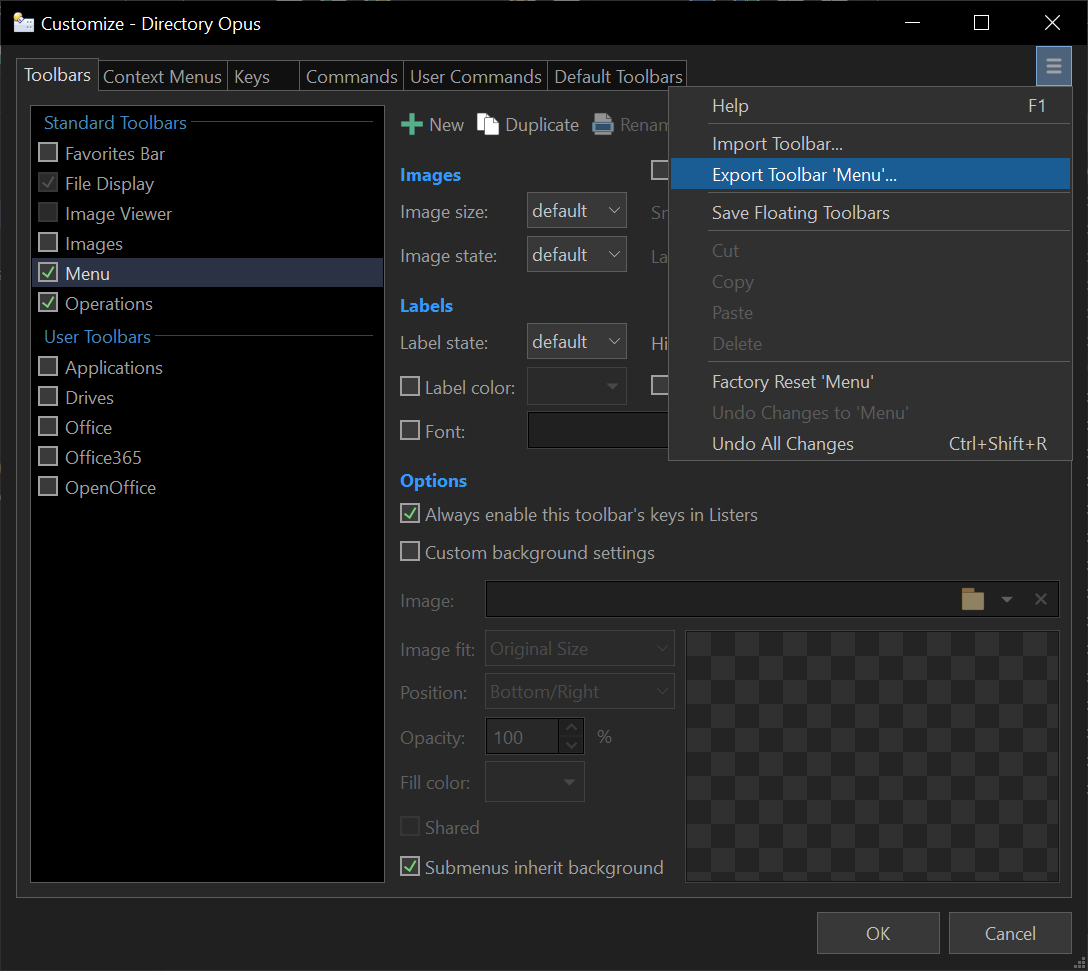Choose Undo All Changes menu item
Screen dimensions: 1088x971
point(870,444)
